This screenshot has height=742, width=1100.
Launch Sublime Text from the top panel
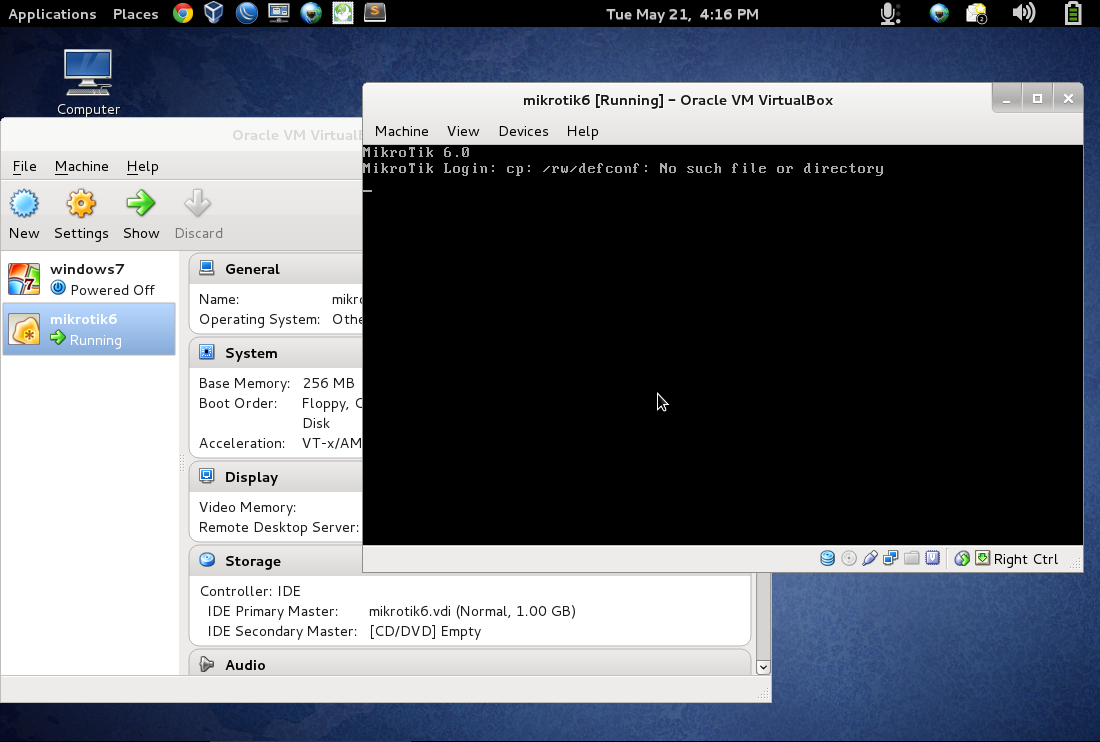tap(375, 13)
